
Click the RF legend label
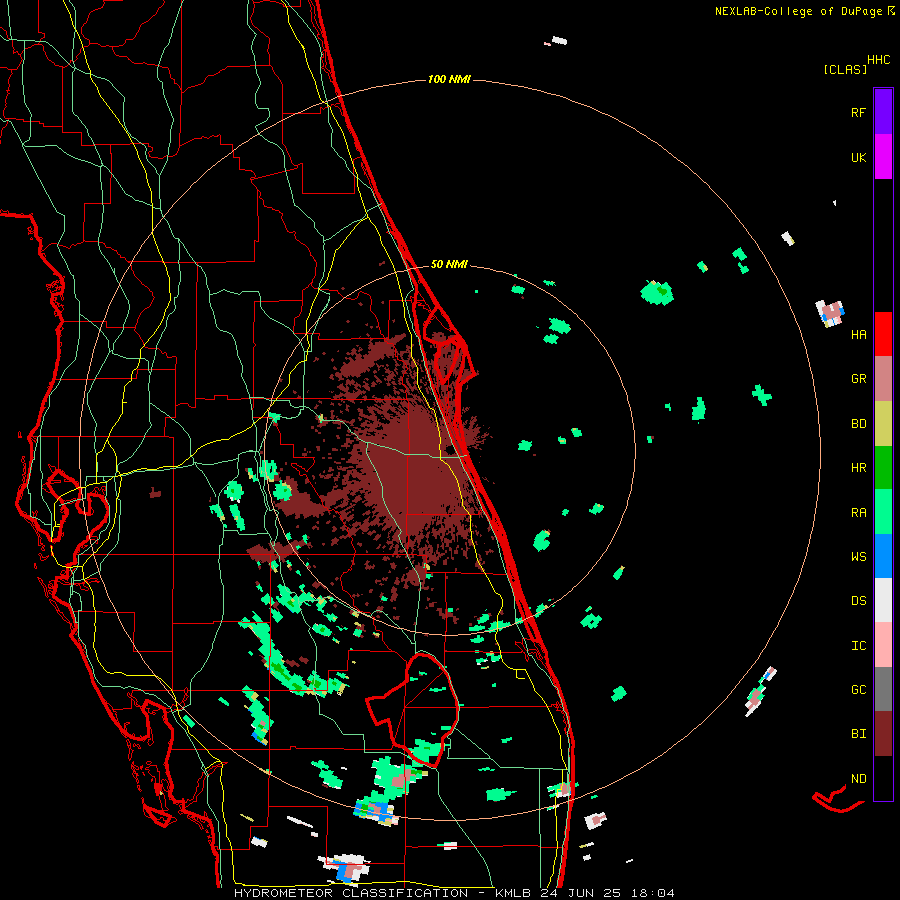tap(858, 112)
